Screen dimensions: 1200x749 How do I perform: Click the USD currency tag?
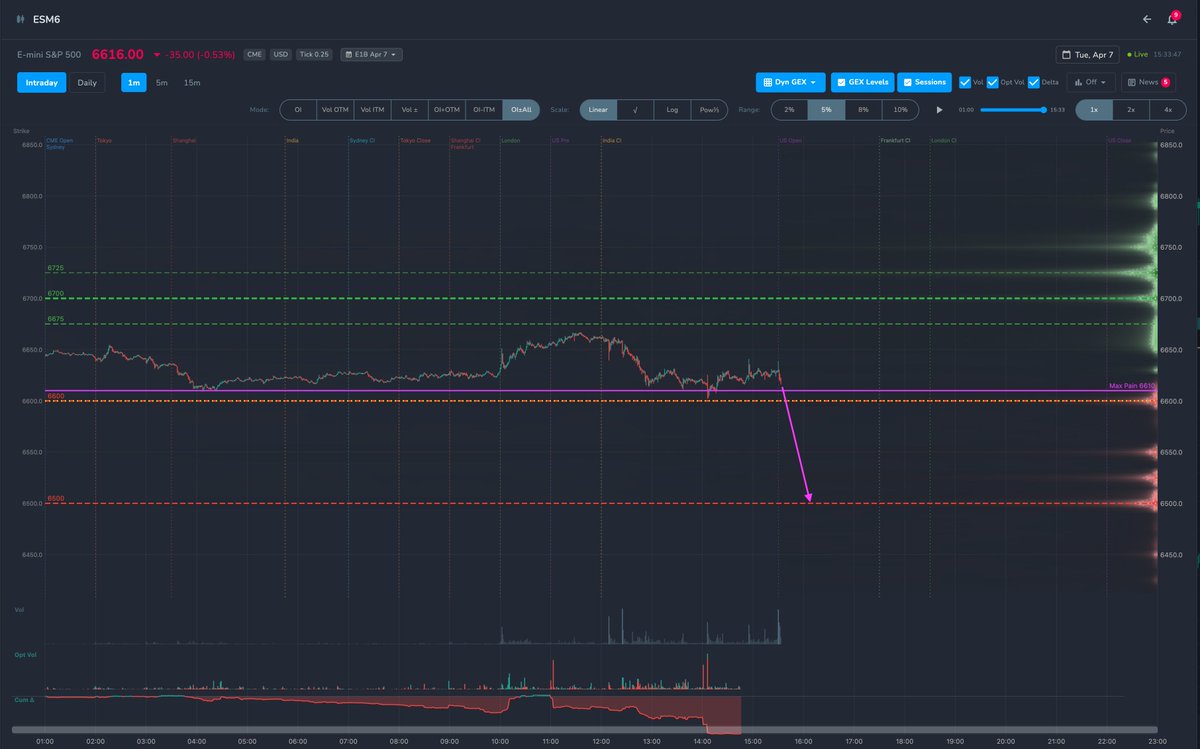pos(280,54)
